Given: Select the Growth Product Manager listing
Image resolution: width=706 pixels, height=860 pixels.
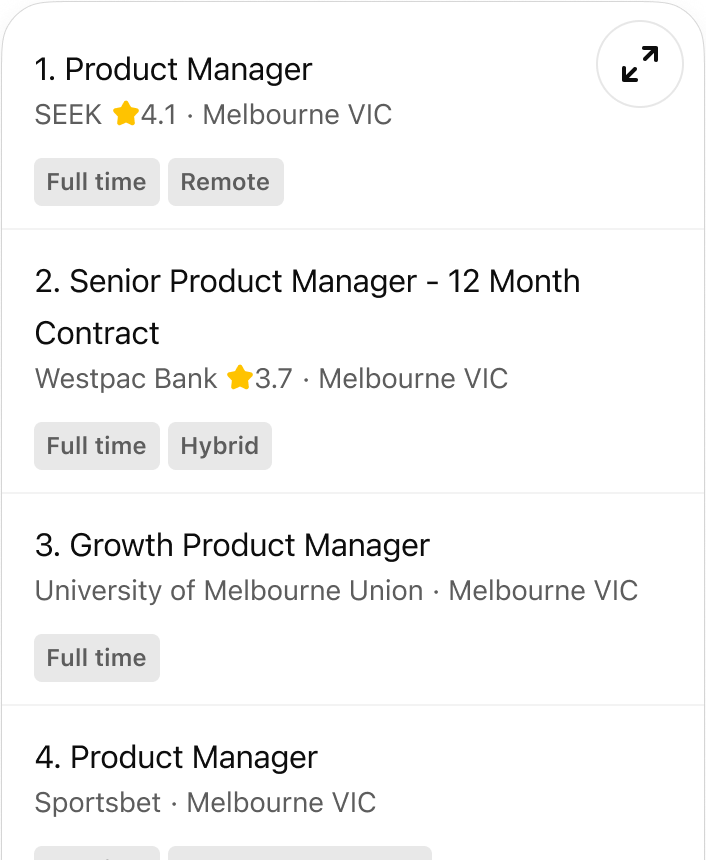Looking at the screenshot, I should click(x=232, y=545).
